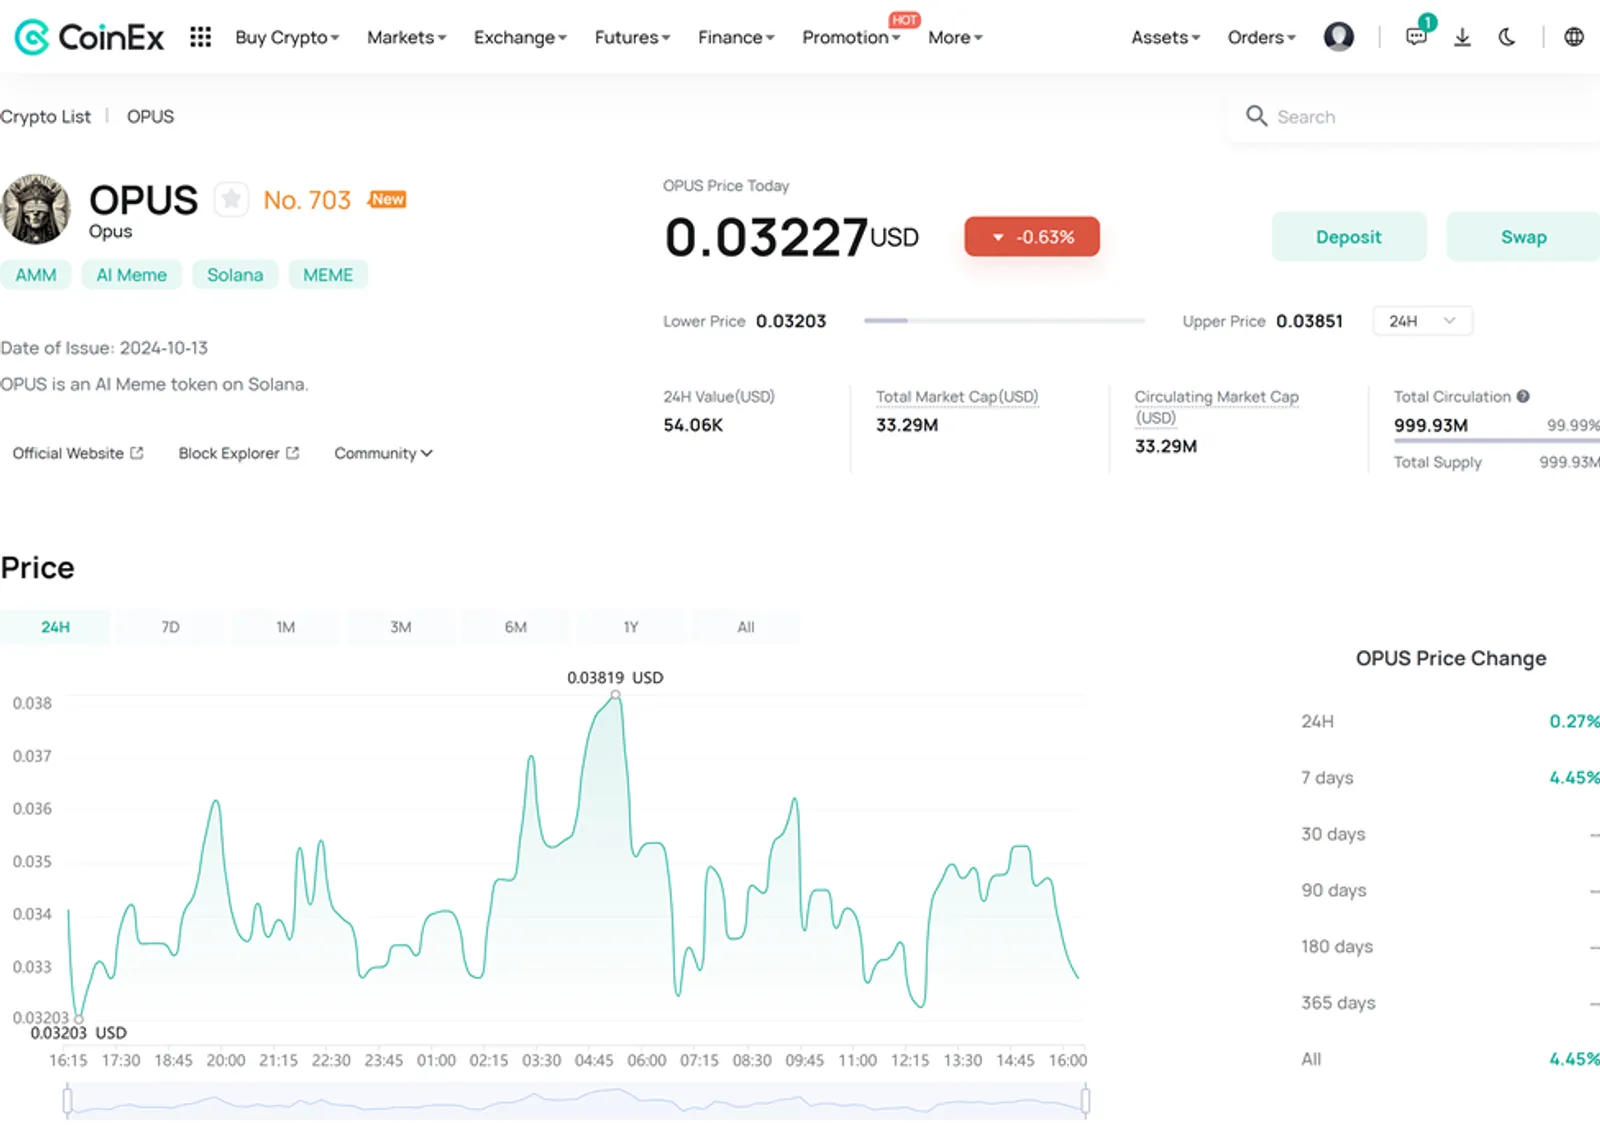The height and width of the screenshot is (1145, 1600).
Task: Click the 24H Value 54.06K figure
Action: pos(693,425)
